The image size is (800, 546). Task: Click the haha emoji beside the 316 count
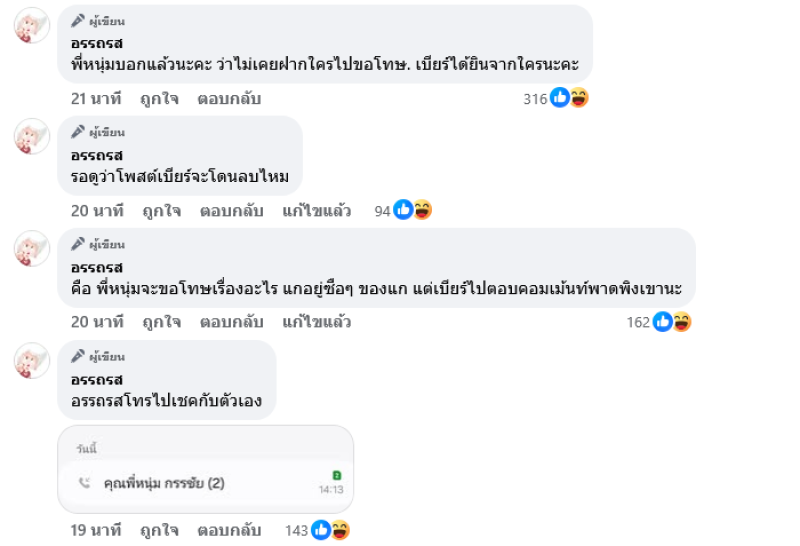point(578,98)
